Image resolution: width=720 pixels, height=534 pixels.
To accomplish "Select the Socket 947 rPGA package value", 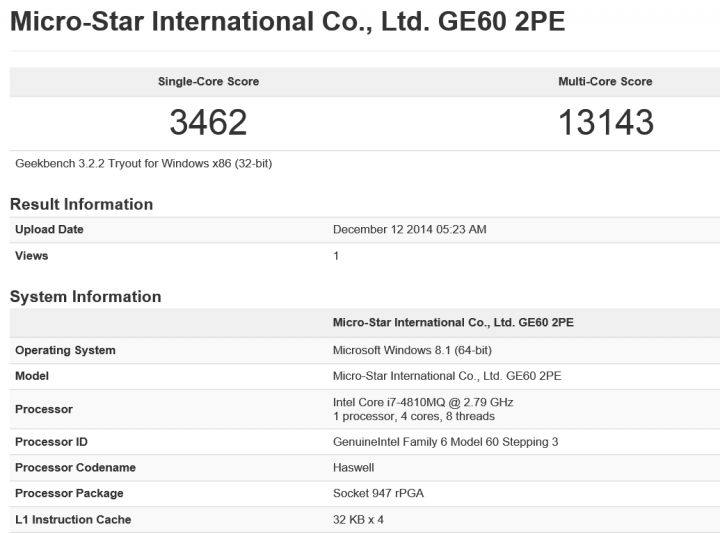I will tap(378, 493).
